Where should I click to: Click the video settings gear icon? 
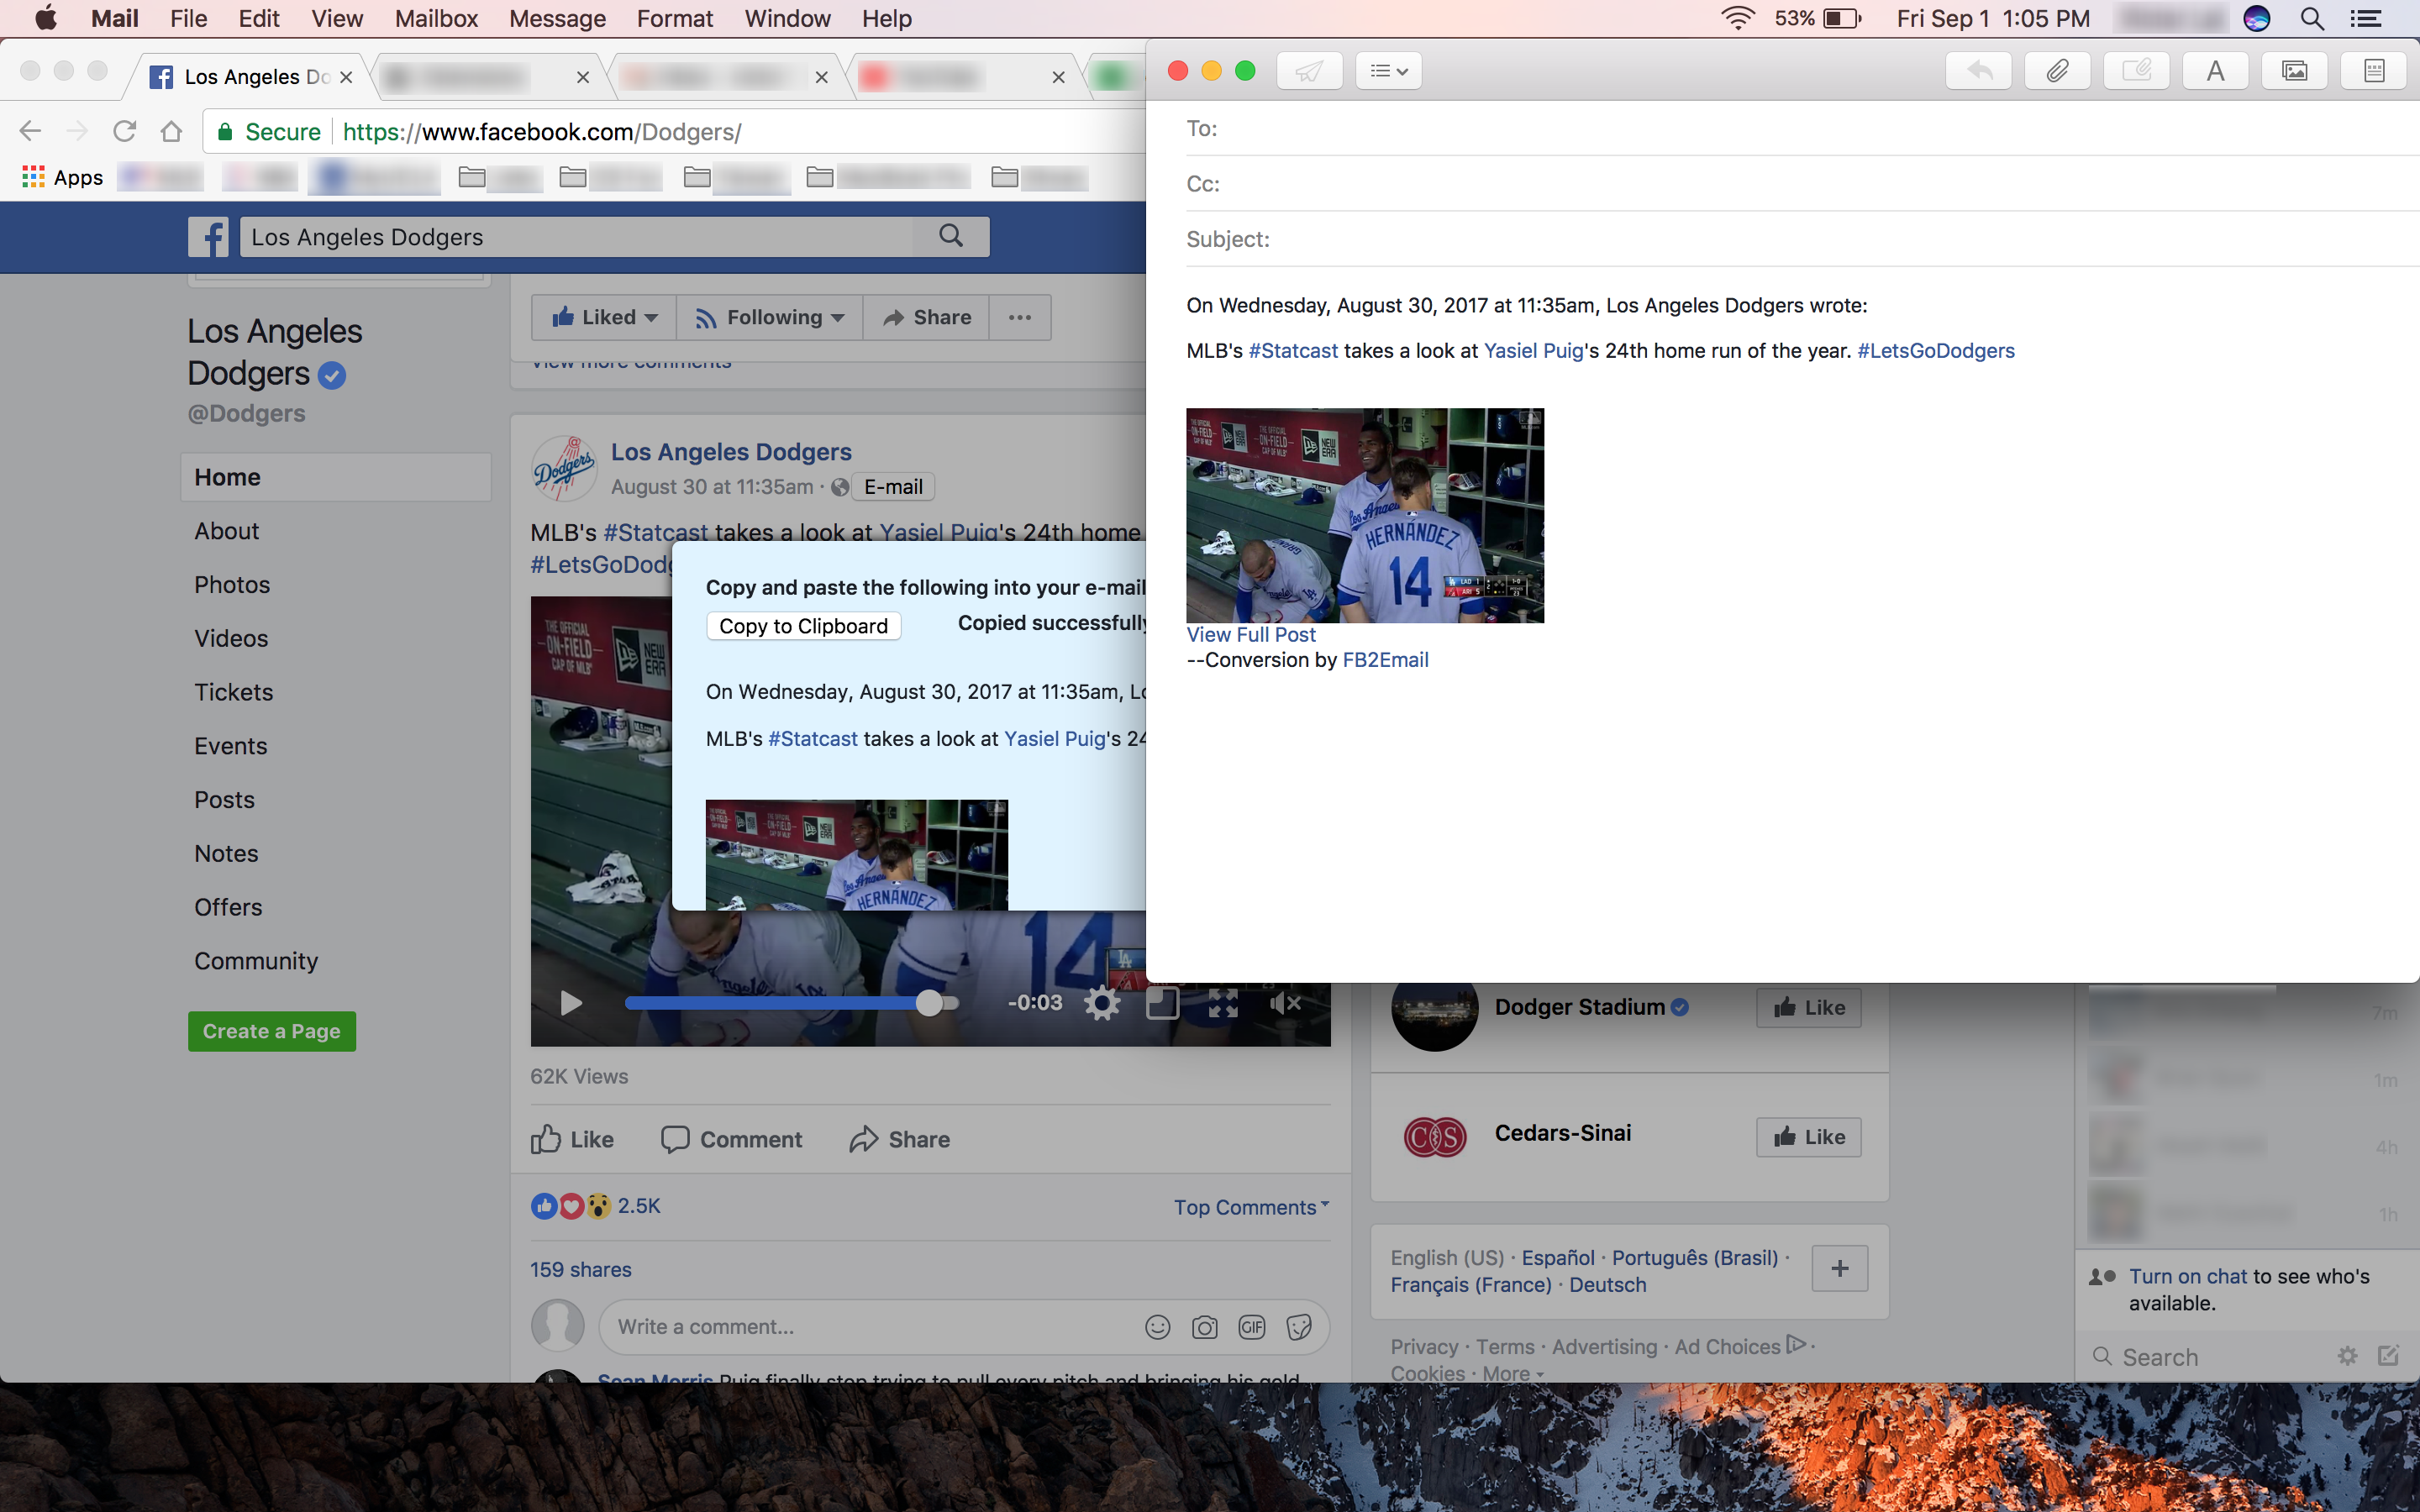click(x=1101, y=1003)
